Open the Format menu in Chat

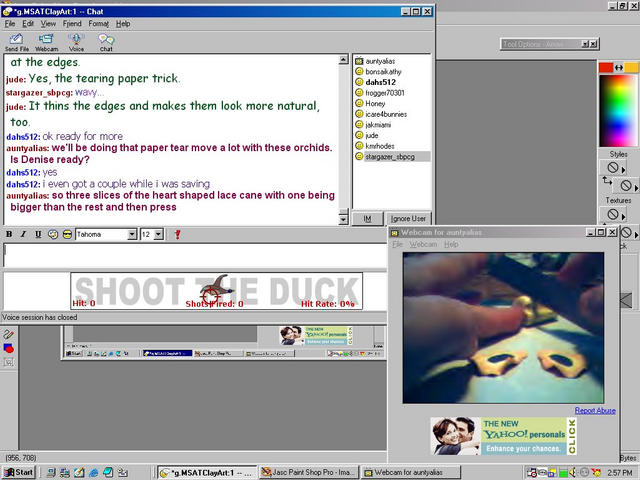99,24
